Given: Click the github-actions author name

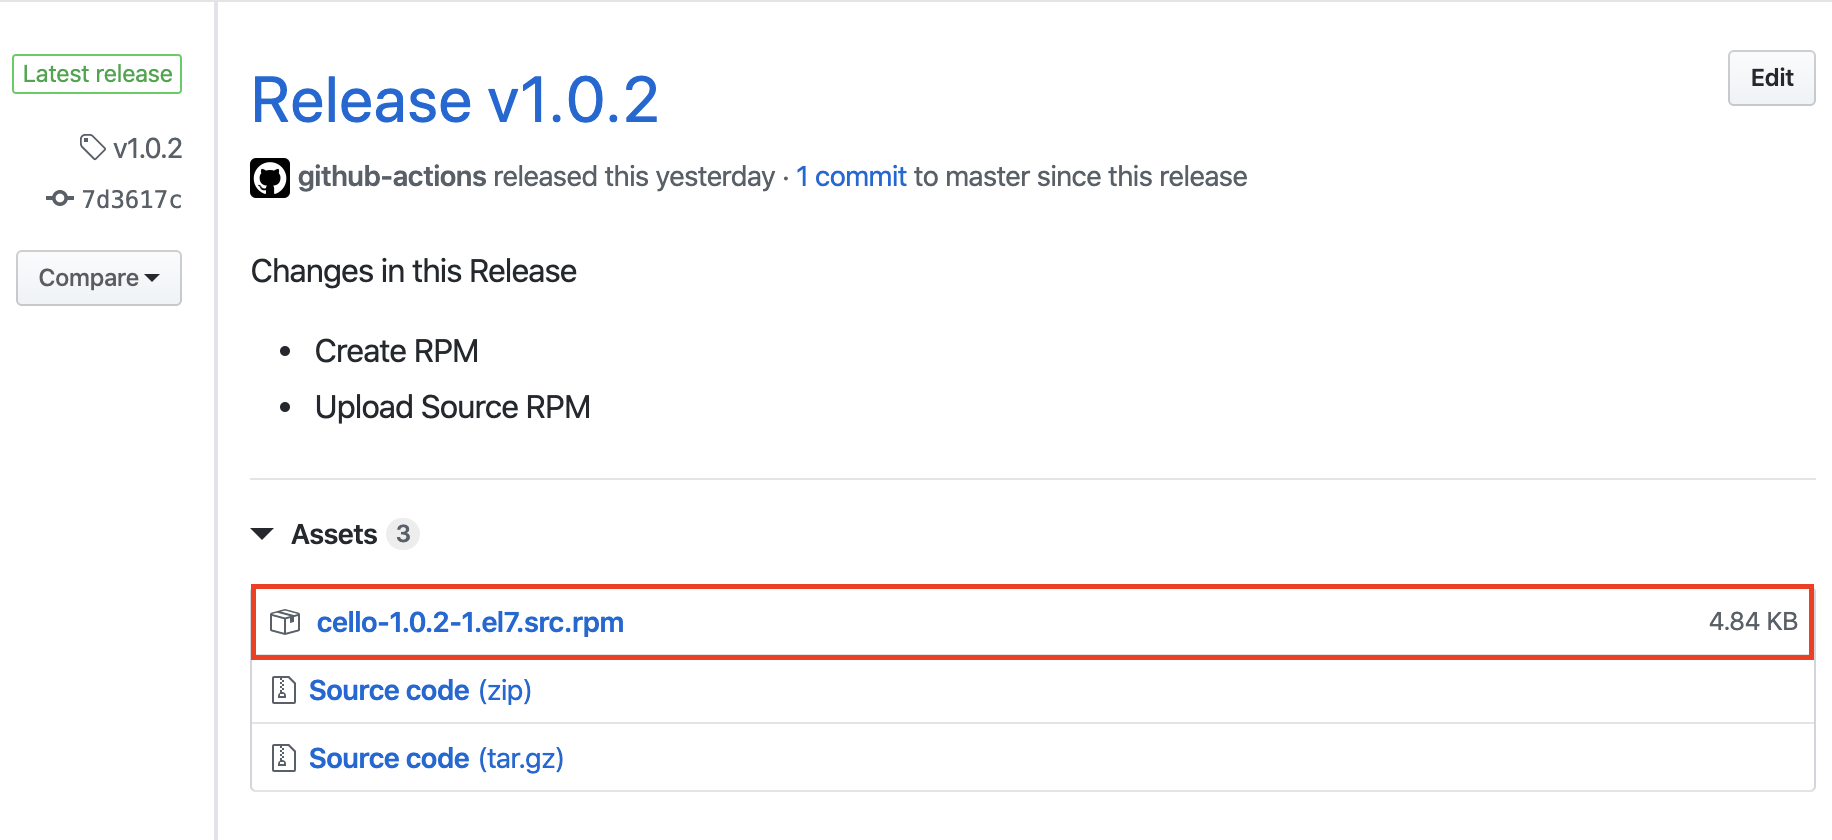Looking at the screenshot, I should [392, 177].
